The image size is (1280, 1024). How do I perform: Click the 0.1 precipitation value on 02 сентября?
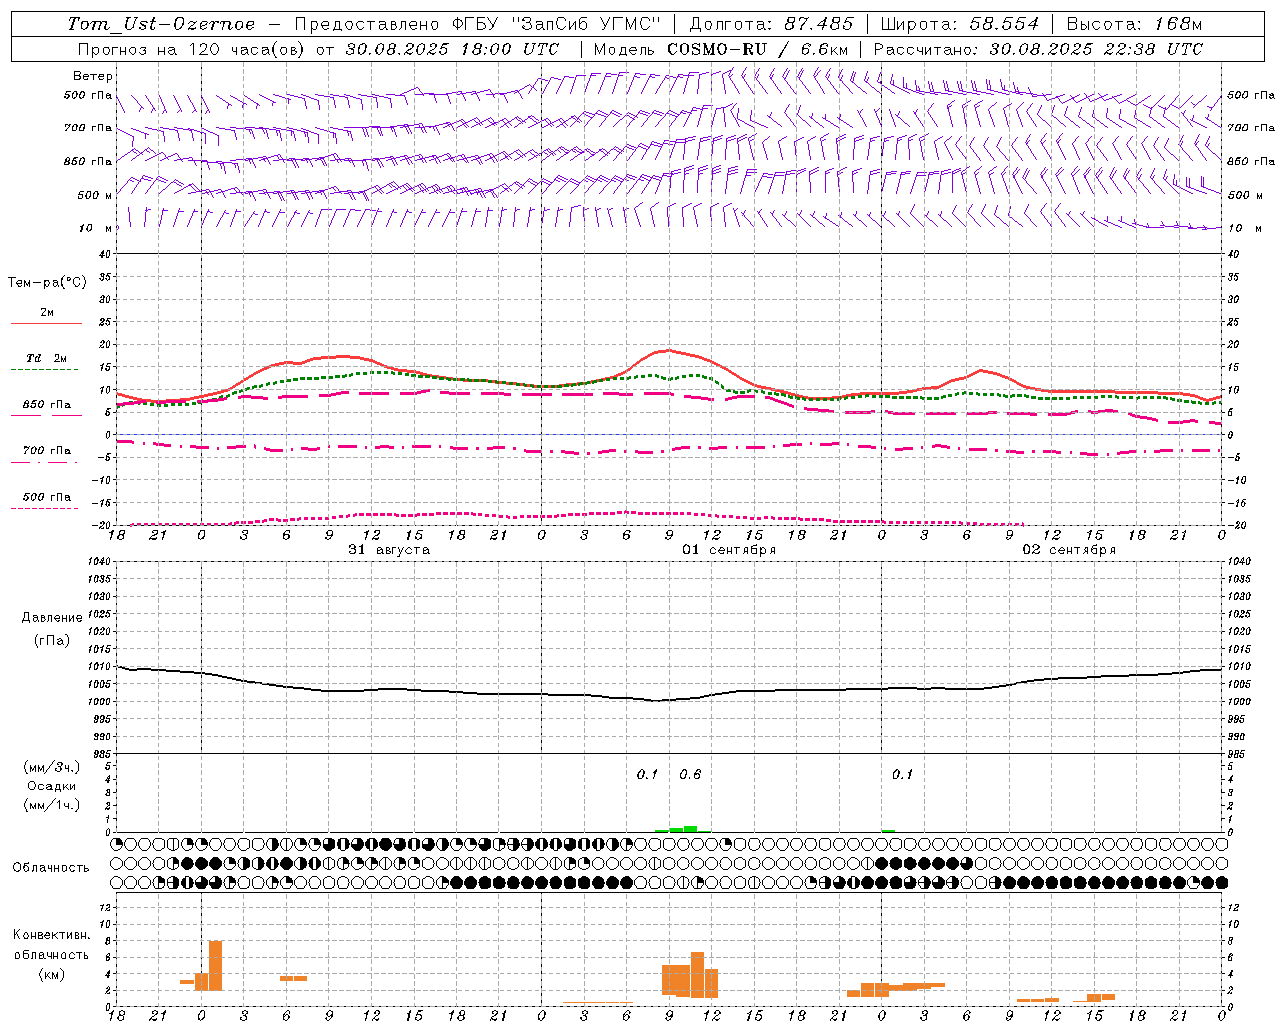[902, 774]
